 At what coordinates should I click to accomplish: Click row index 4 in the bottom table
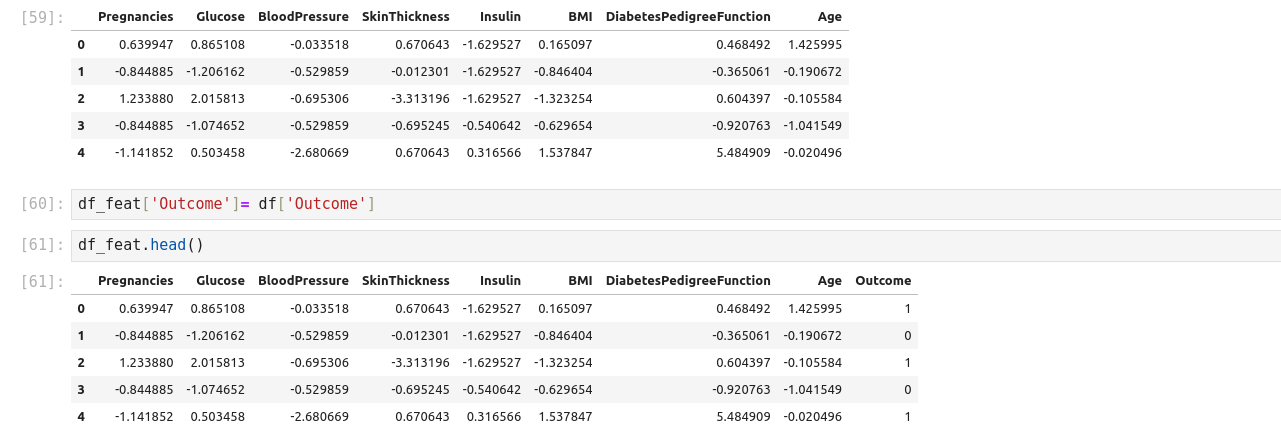click(81, 416)
